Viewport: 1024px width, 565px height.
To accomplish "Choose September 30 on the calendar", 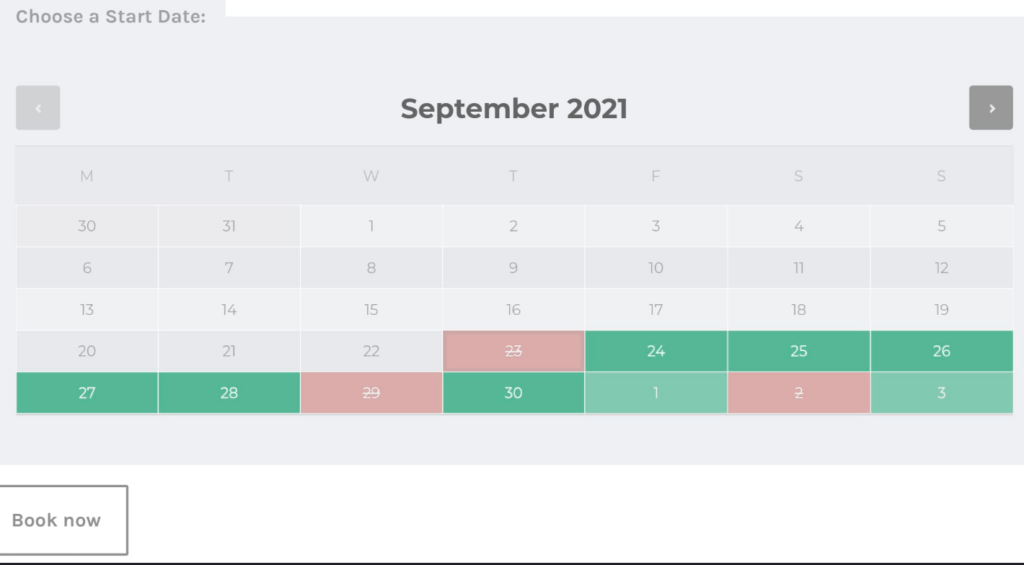I will (513, 393).
